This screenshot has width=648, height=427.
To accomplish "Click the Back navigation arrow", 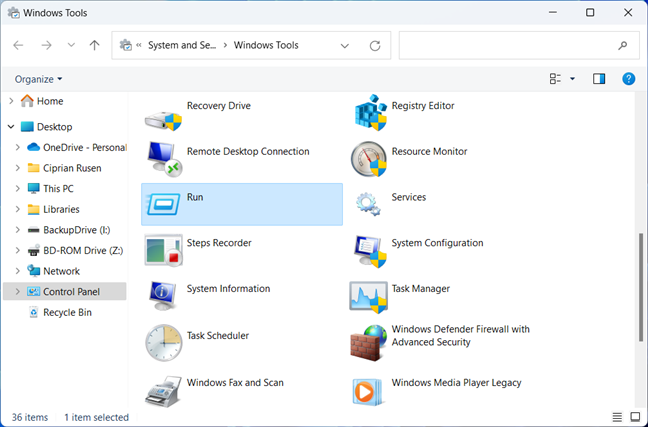I will (x=18, y=45).
